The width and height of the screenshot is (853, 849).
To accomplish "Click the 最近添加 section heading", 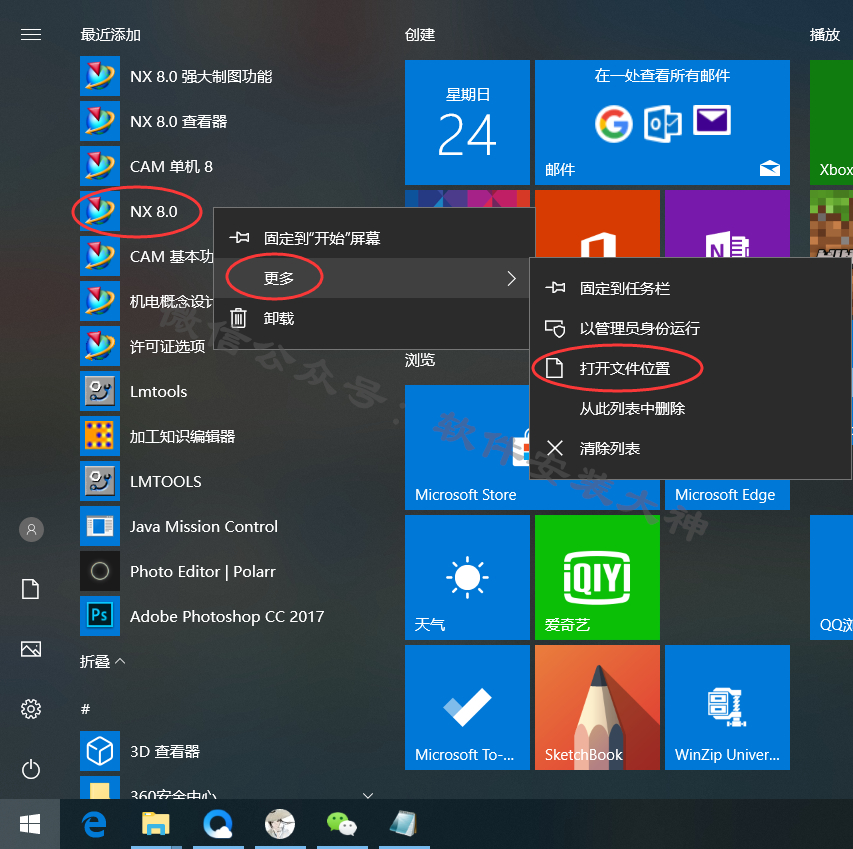I will pyautogui.click(x=110, y=35).
